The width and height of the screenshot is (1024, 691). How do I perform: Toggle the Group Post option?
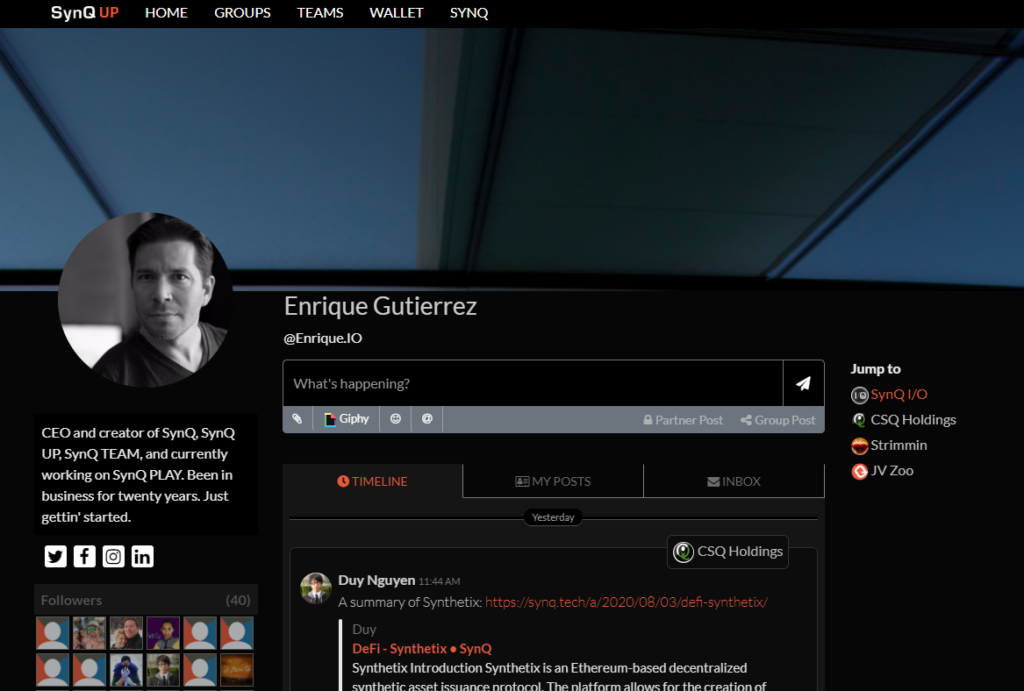pyautogui.click(x=778, y=421)
